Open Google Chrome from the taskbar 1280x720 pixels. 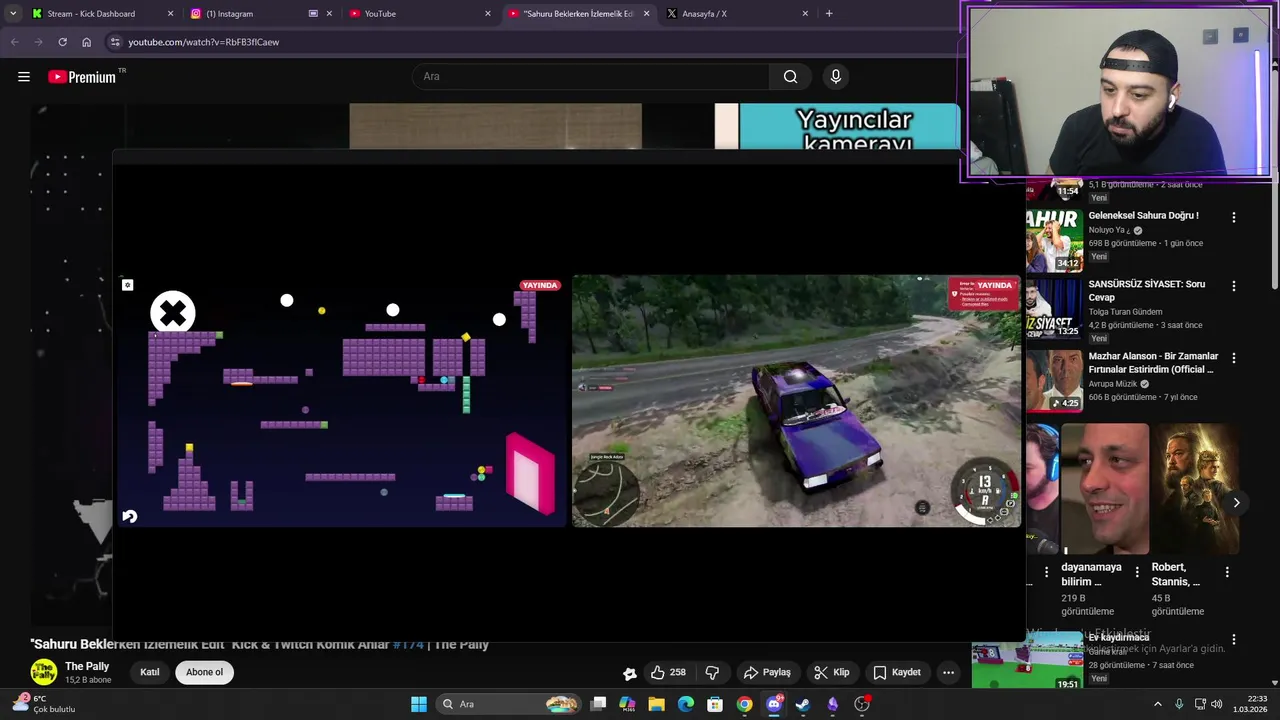(x=744, y=704)
